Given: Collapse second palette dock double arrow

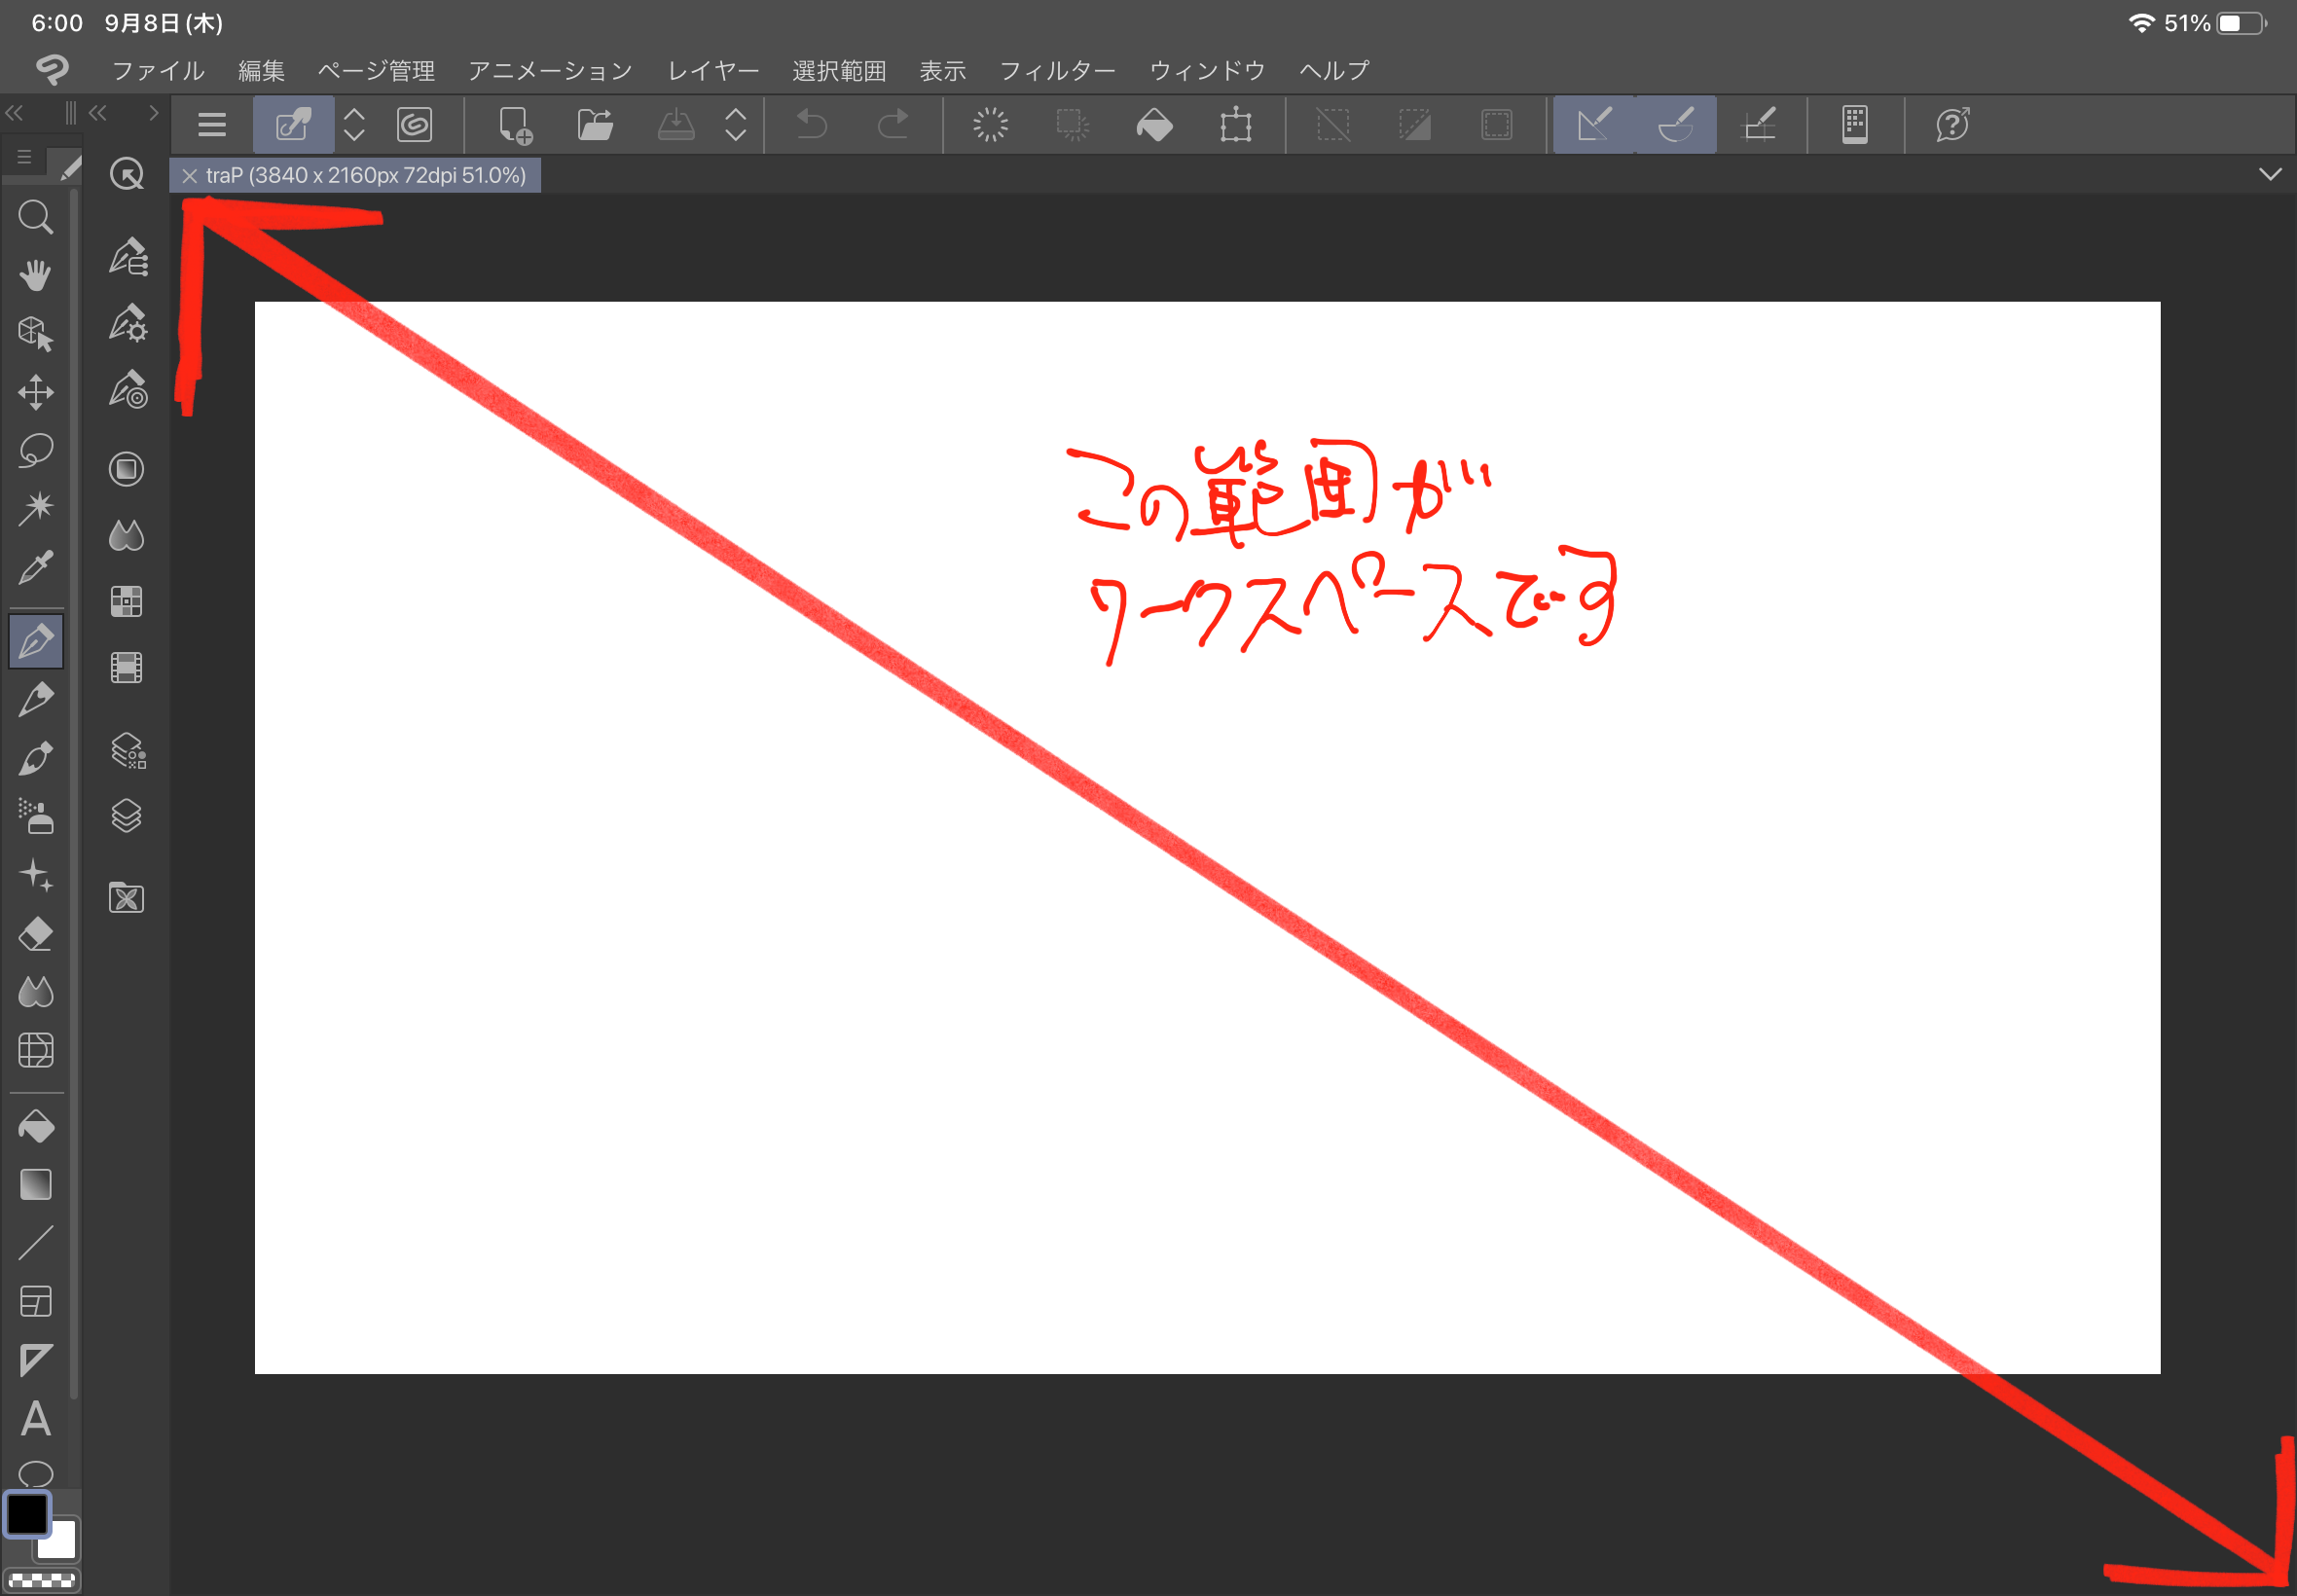Looking at the screenshot, I should pyautogui.click(x=98, y=113).
